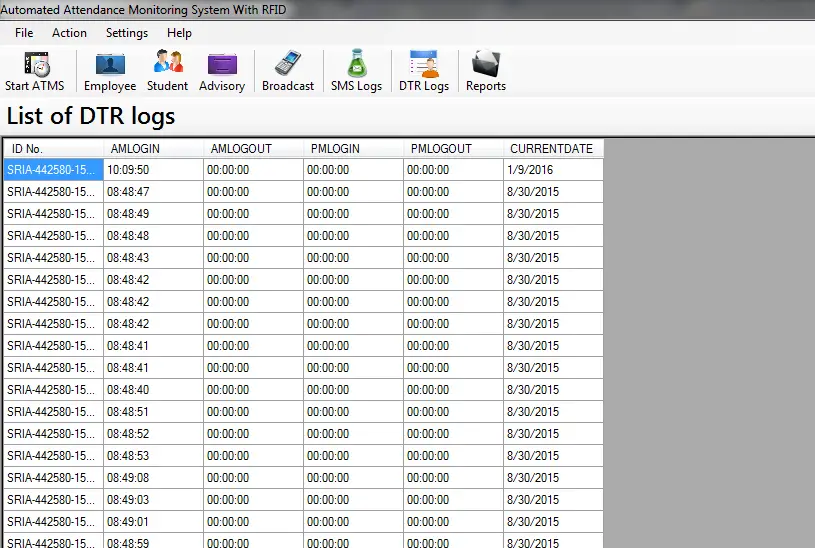
Task: Select the PMLOGOUT cell in the 08:49:08 row
Action: click(453, 478)
